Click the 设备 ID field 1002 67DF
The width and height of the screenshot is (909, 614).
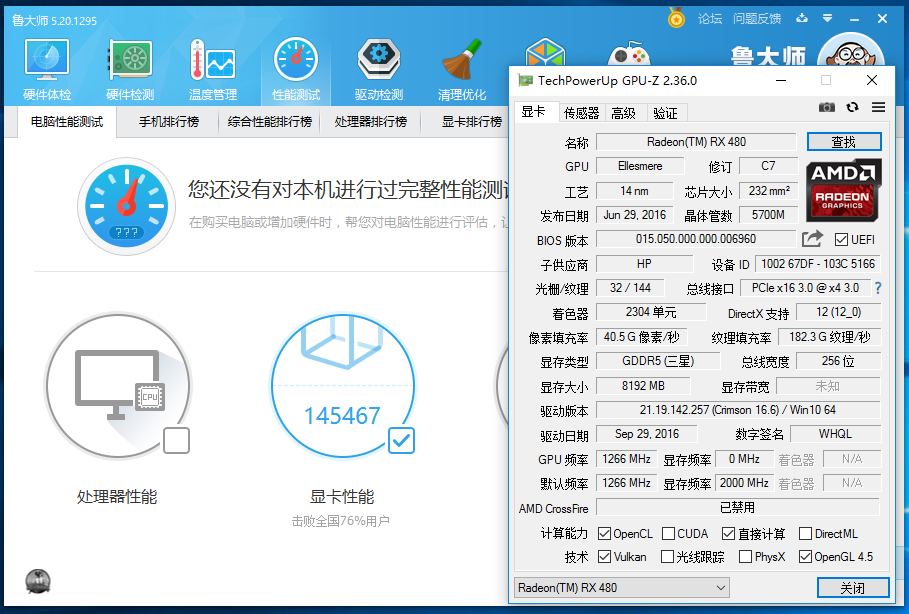click(x=818, y=264)
